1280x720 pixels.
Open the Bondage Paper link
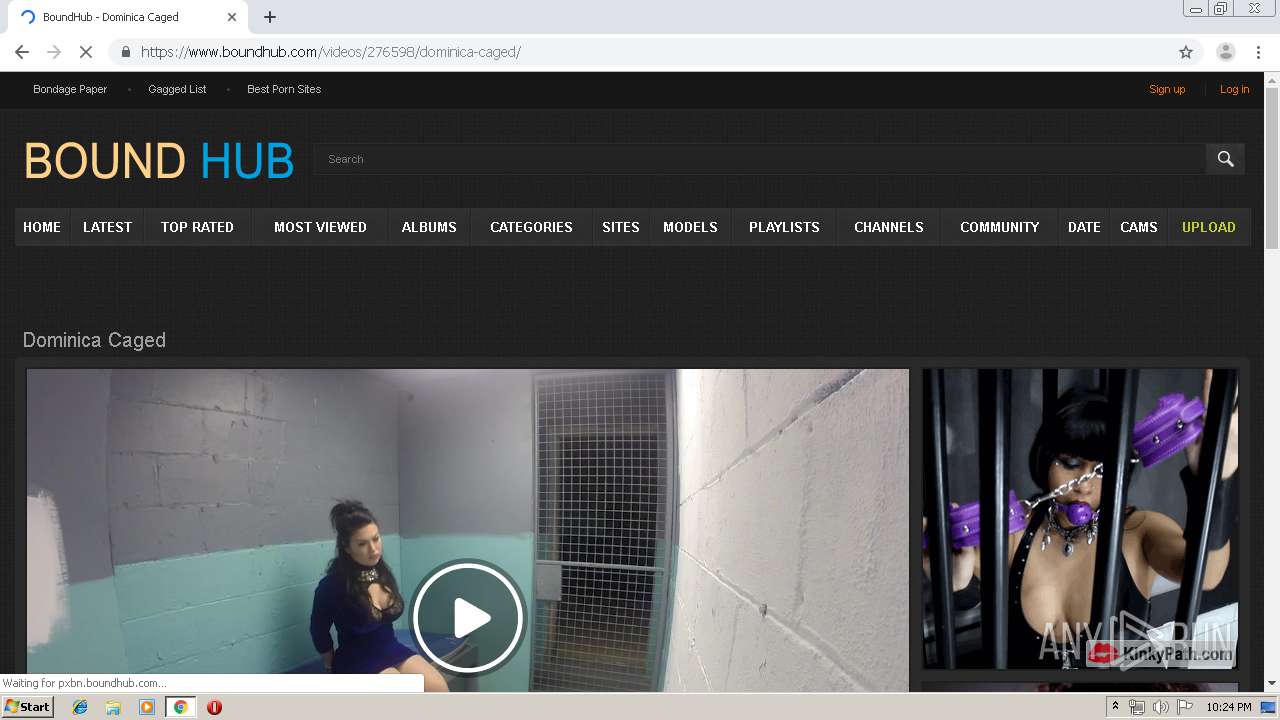point(70,89)
